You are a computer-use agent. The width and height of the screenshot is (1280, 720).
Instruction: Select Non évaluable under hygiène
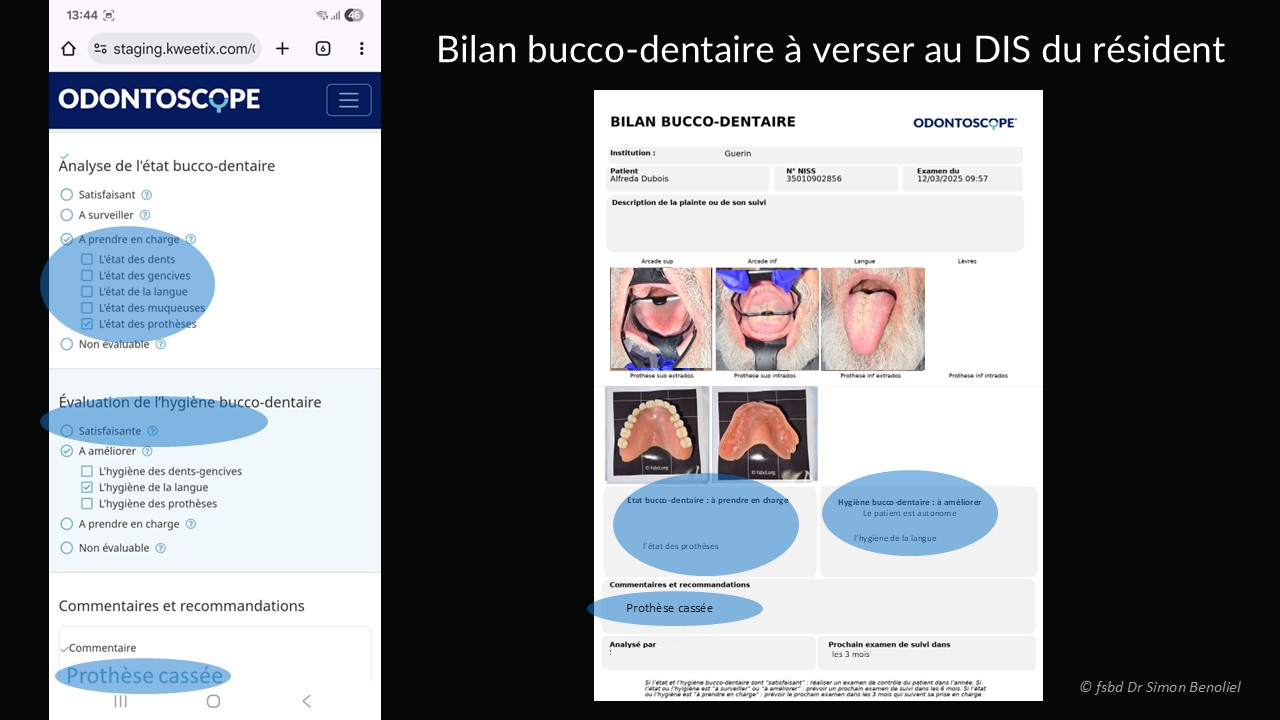pos(67,548)
